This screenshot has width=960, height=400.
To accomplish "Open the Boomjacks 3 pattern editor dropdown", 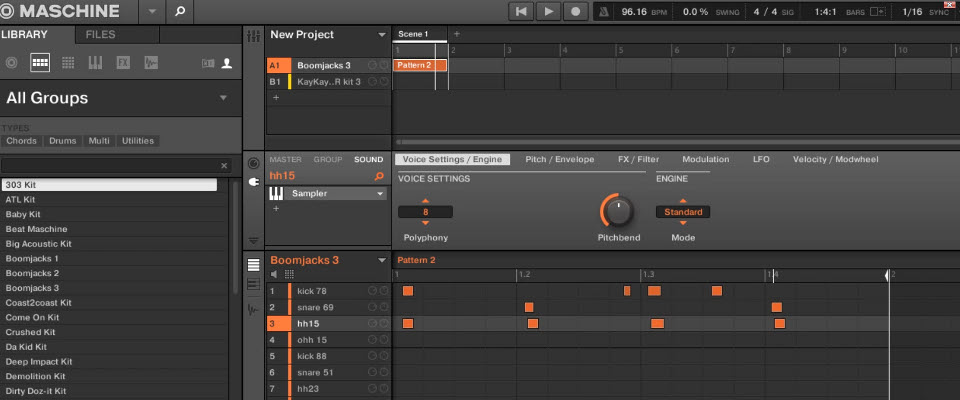I will pos(382,260).
